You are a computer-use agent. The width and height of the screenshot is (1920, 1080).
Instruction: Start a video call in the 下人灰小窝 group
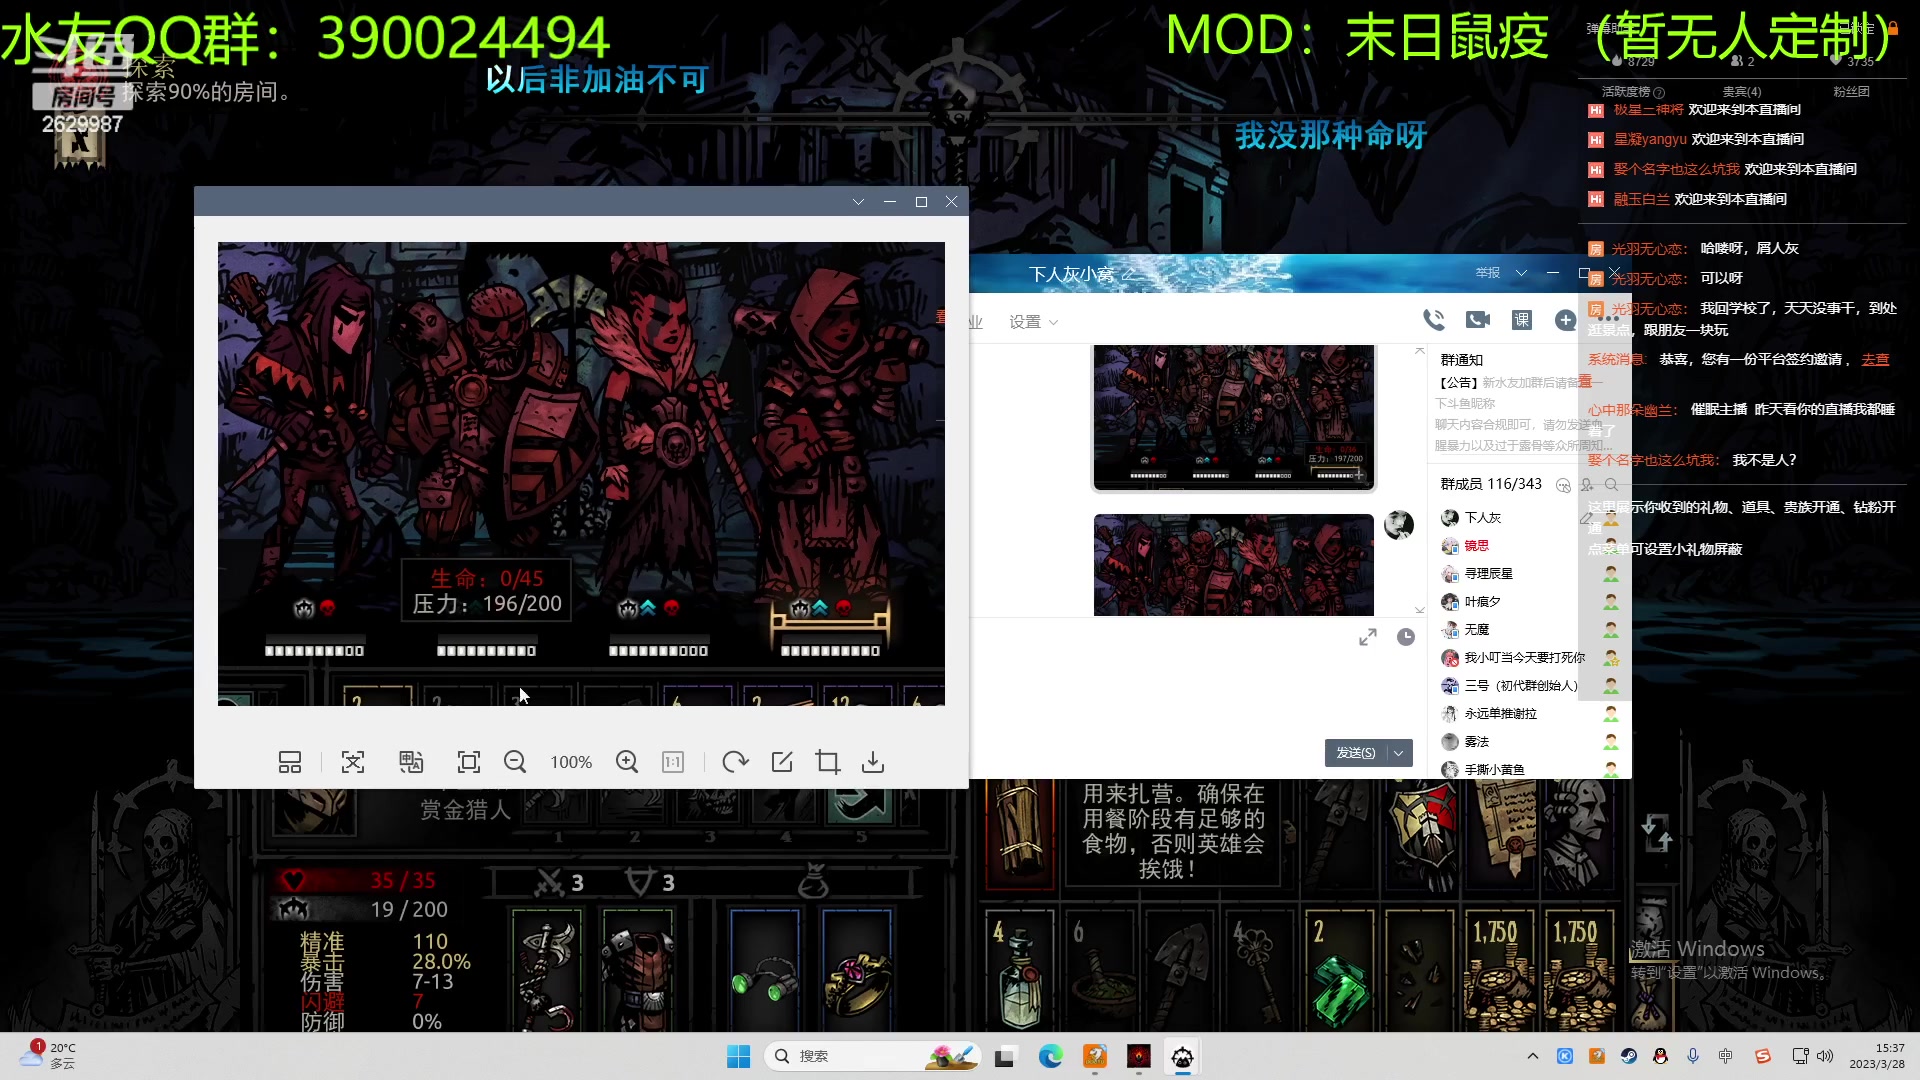pos(1477,320)
